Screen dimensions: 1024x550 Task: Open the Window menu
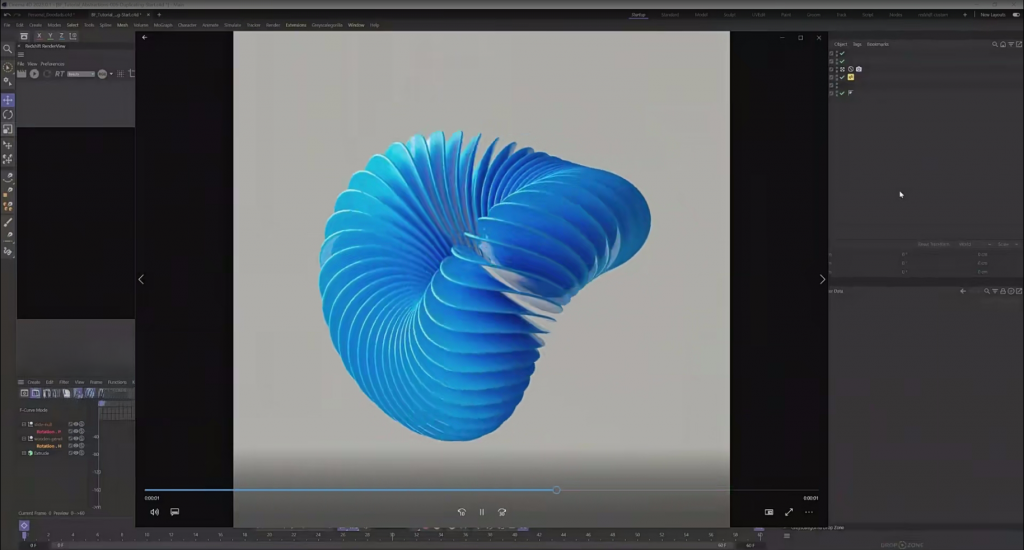356,25
